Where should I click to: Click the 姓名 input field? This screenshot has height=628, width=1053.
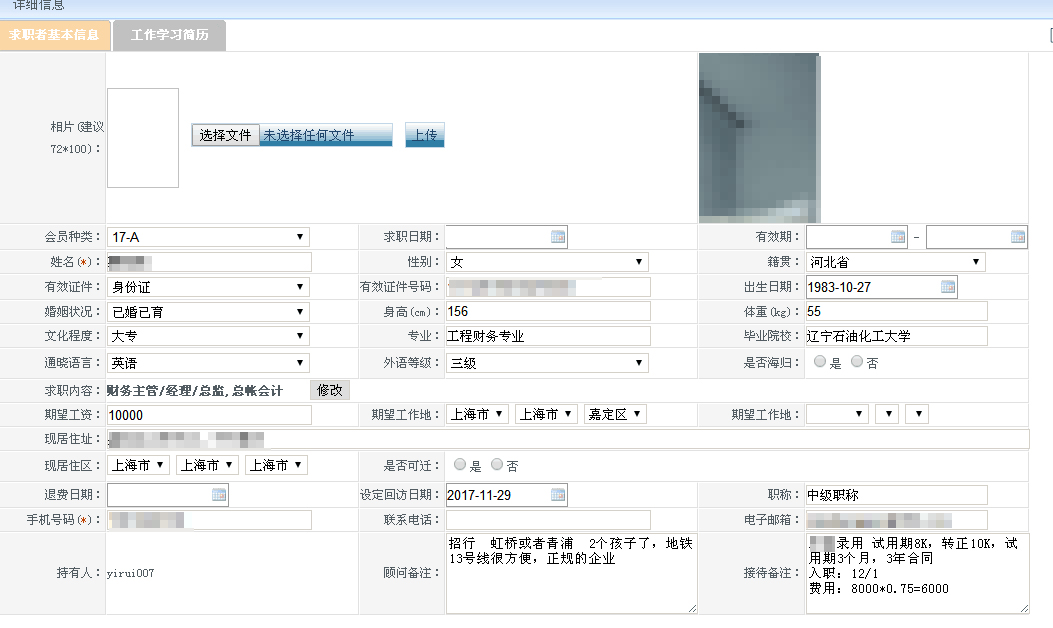[x=210, y=262]
